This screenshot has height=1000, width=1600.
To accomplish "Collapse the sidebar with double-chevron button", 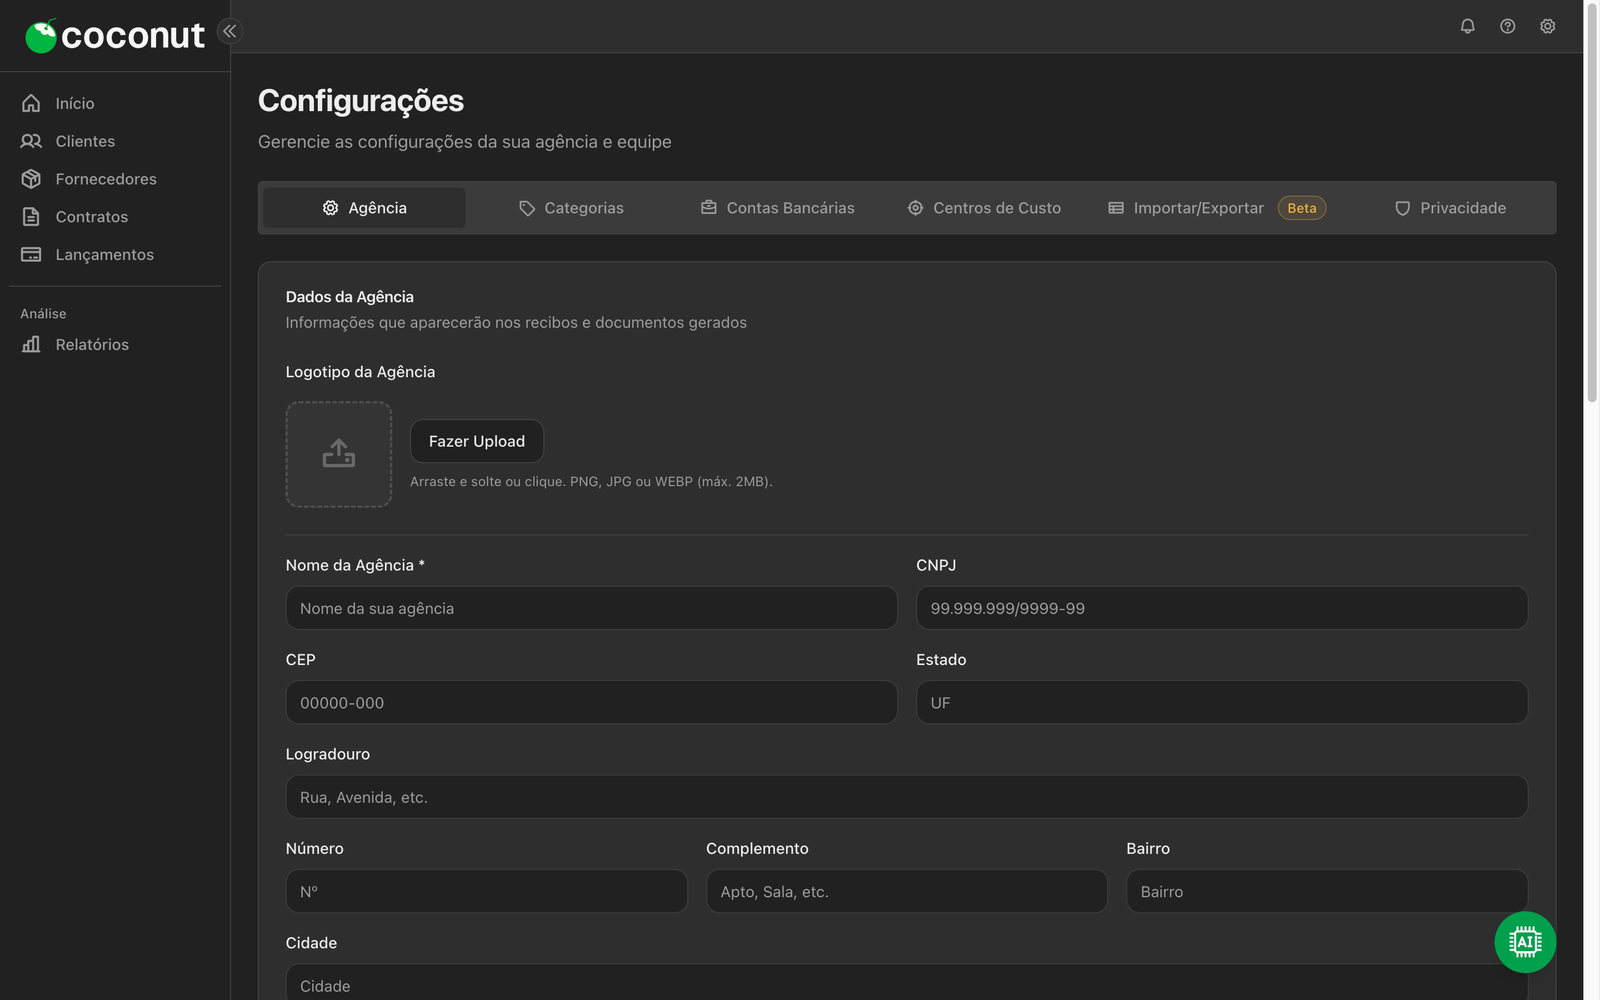I will [230, 31].
